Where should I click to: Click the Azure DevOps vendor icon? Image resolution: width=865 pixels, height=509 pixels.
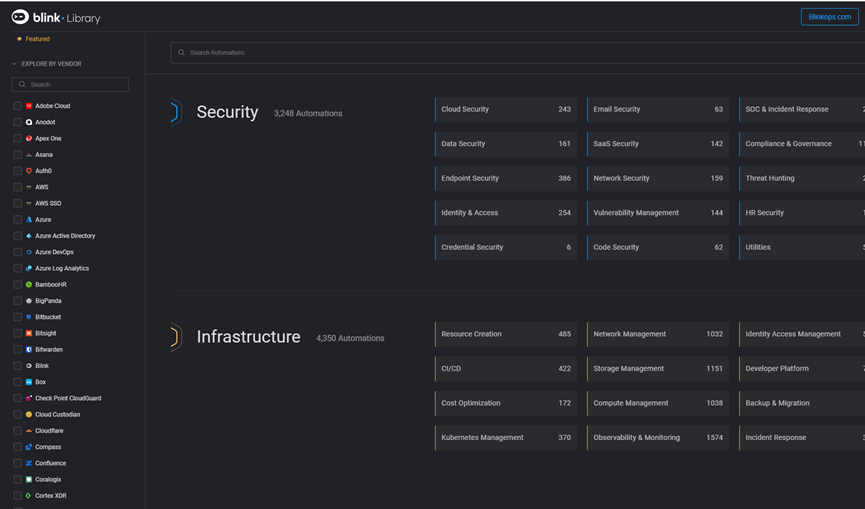pyautogui.click(x=29, y=252)
